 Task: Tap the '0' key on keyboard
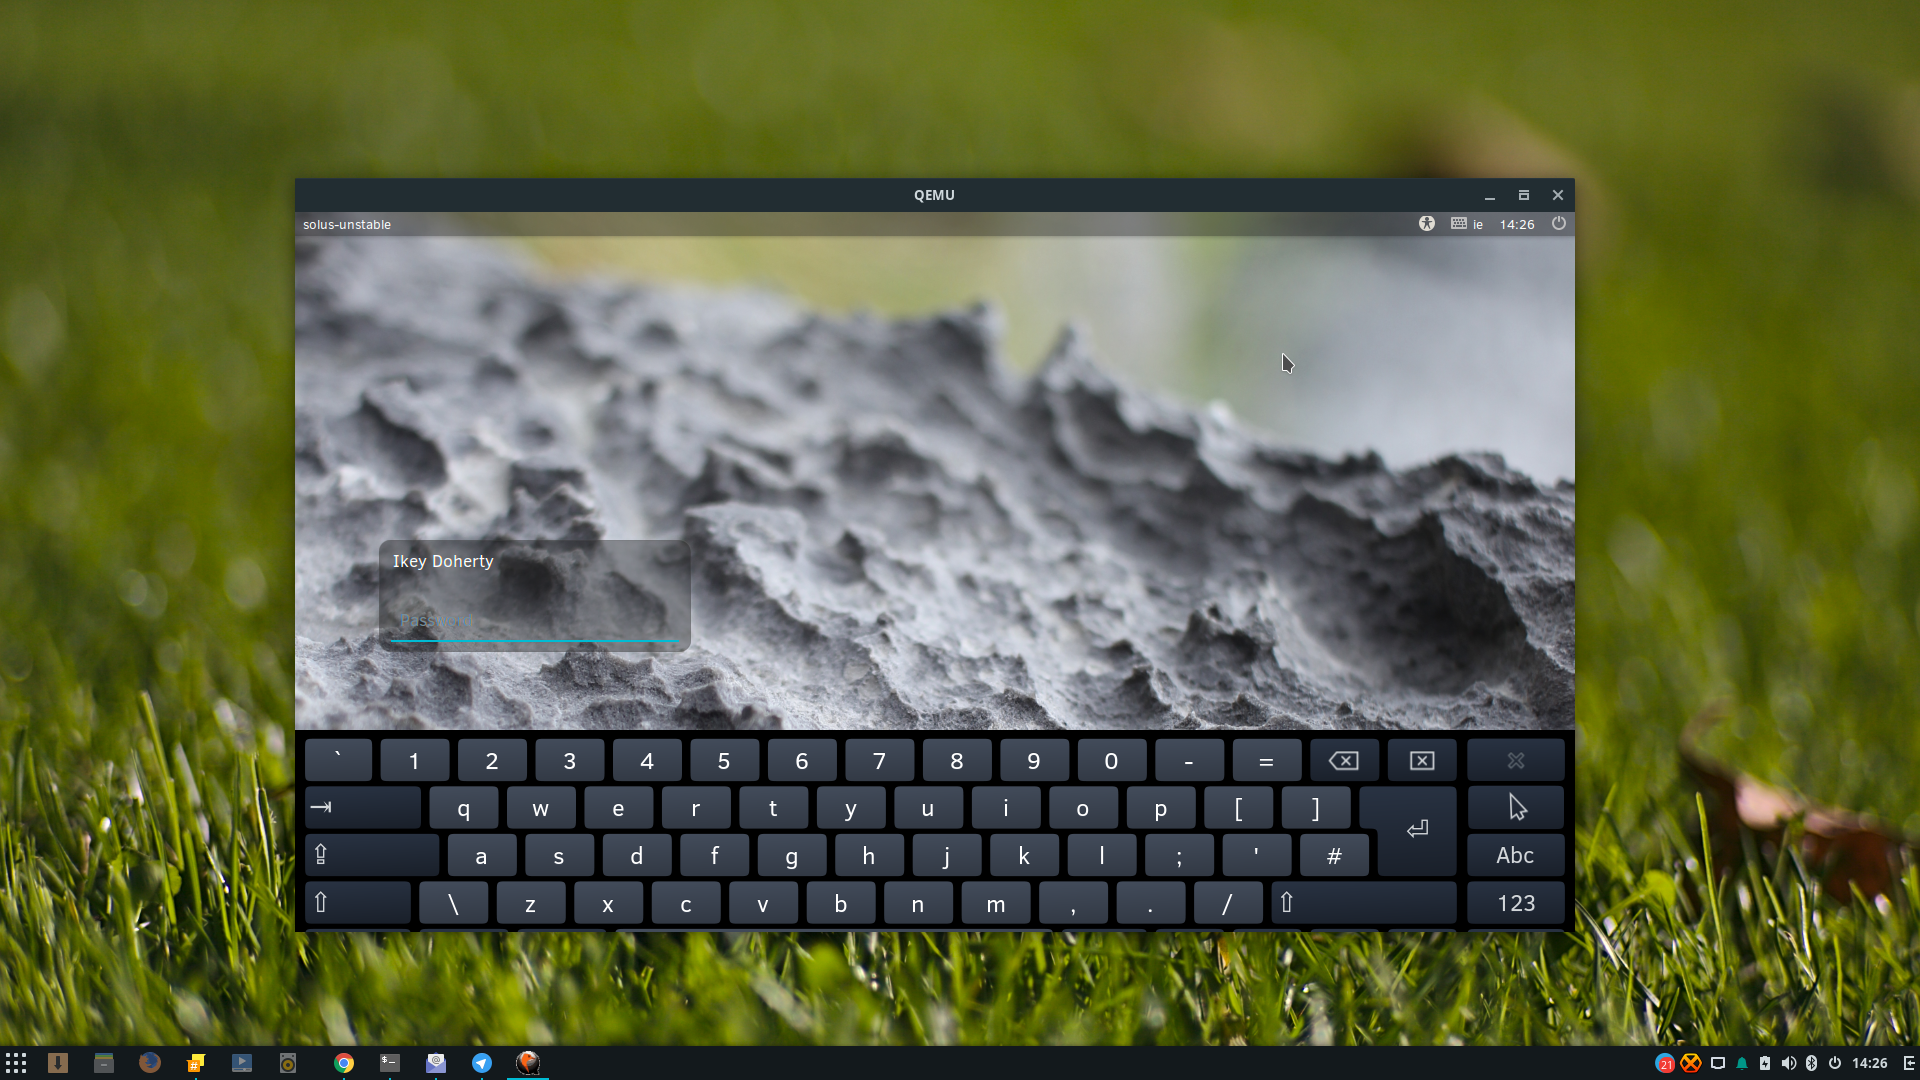tap(1111, 761)
